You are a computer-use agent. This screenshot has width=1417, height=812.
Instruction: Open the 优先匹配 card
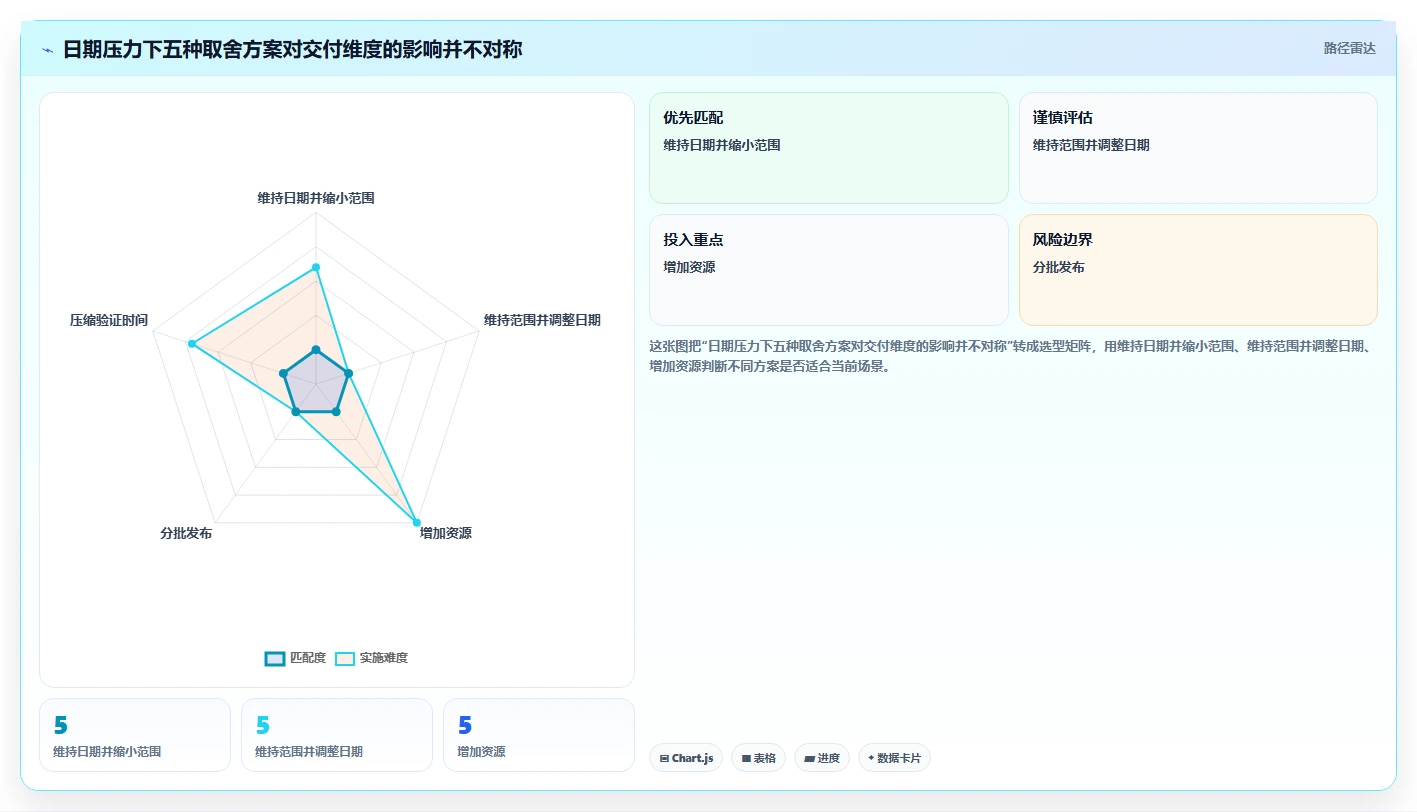tap(829, 148)
